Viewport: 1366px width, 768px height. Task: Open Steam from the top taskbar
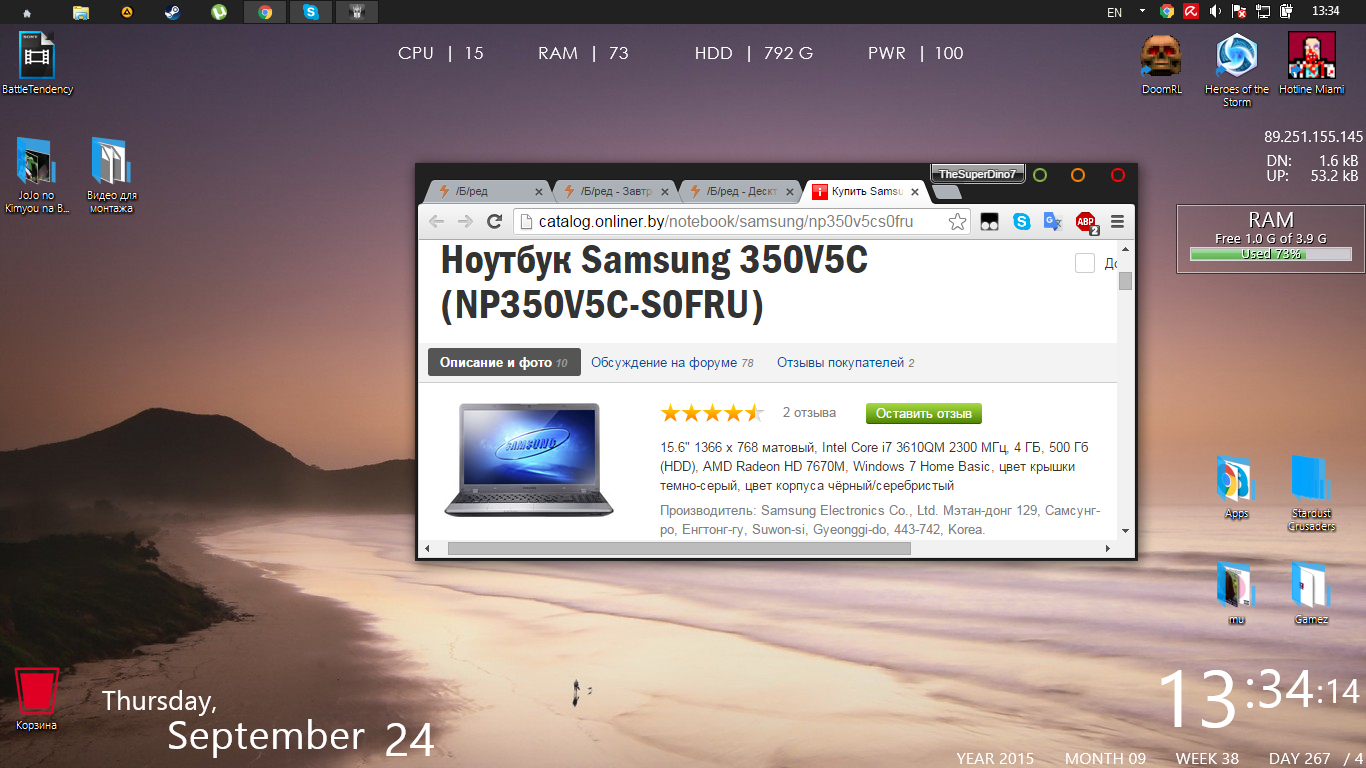point(172,12)
